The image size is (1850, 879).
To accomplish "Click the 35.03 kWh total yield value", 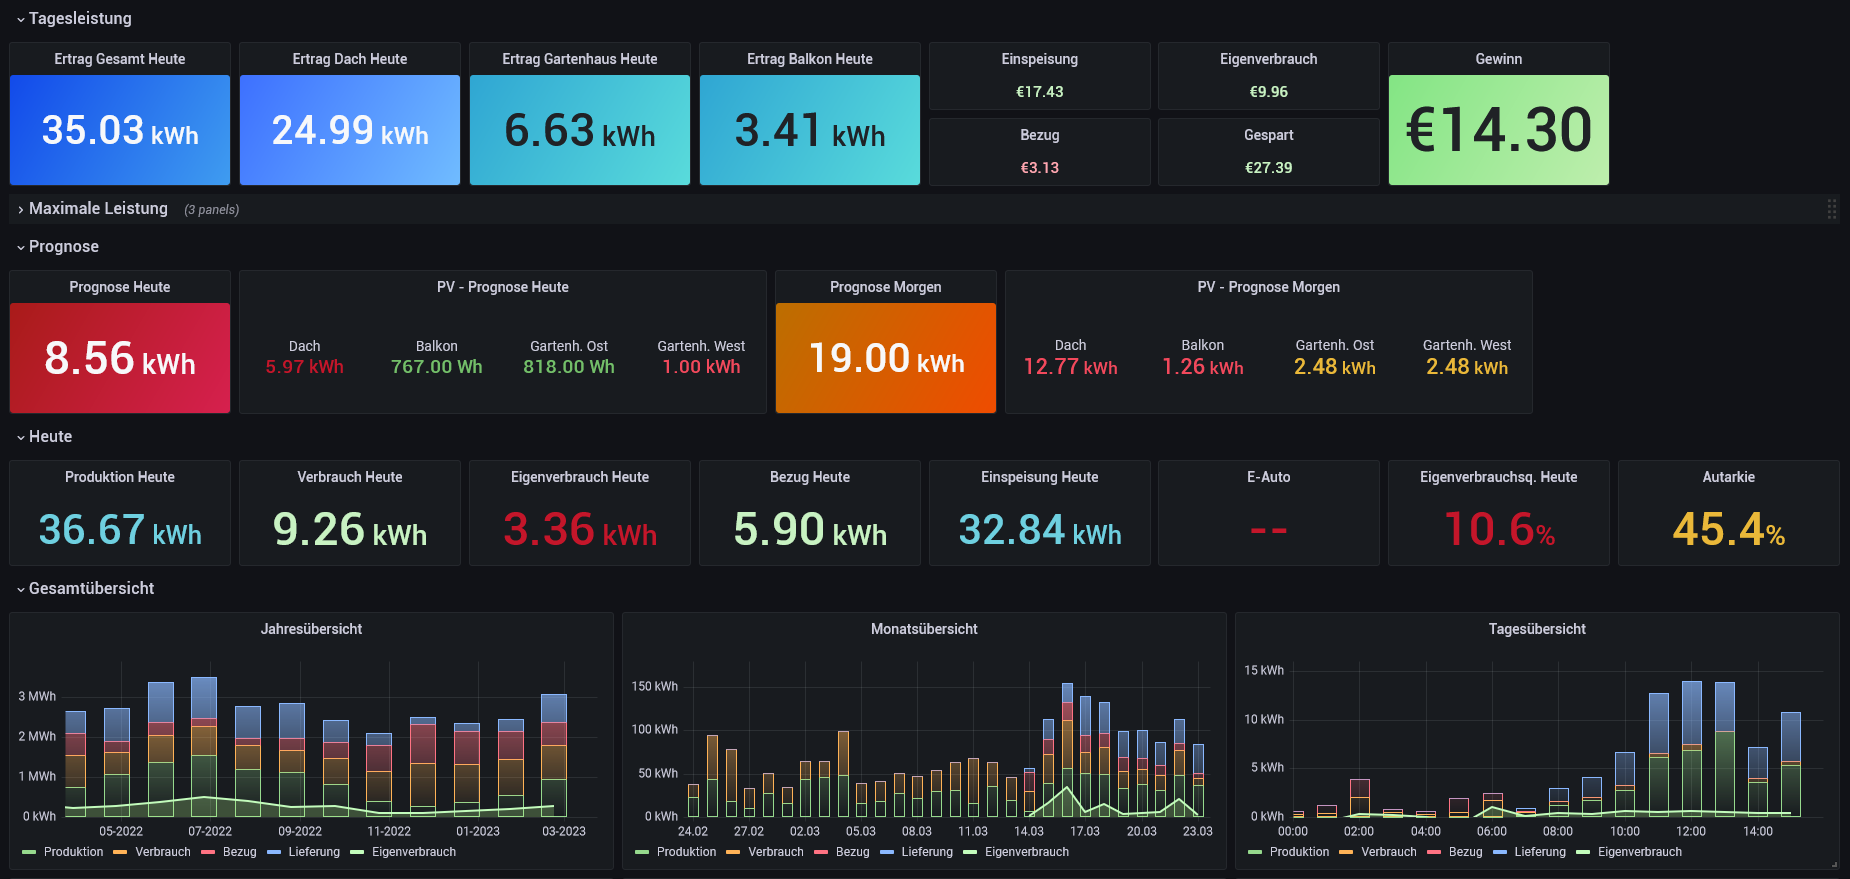I will [x=120, y=130].
